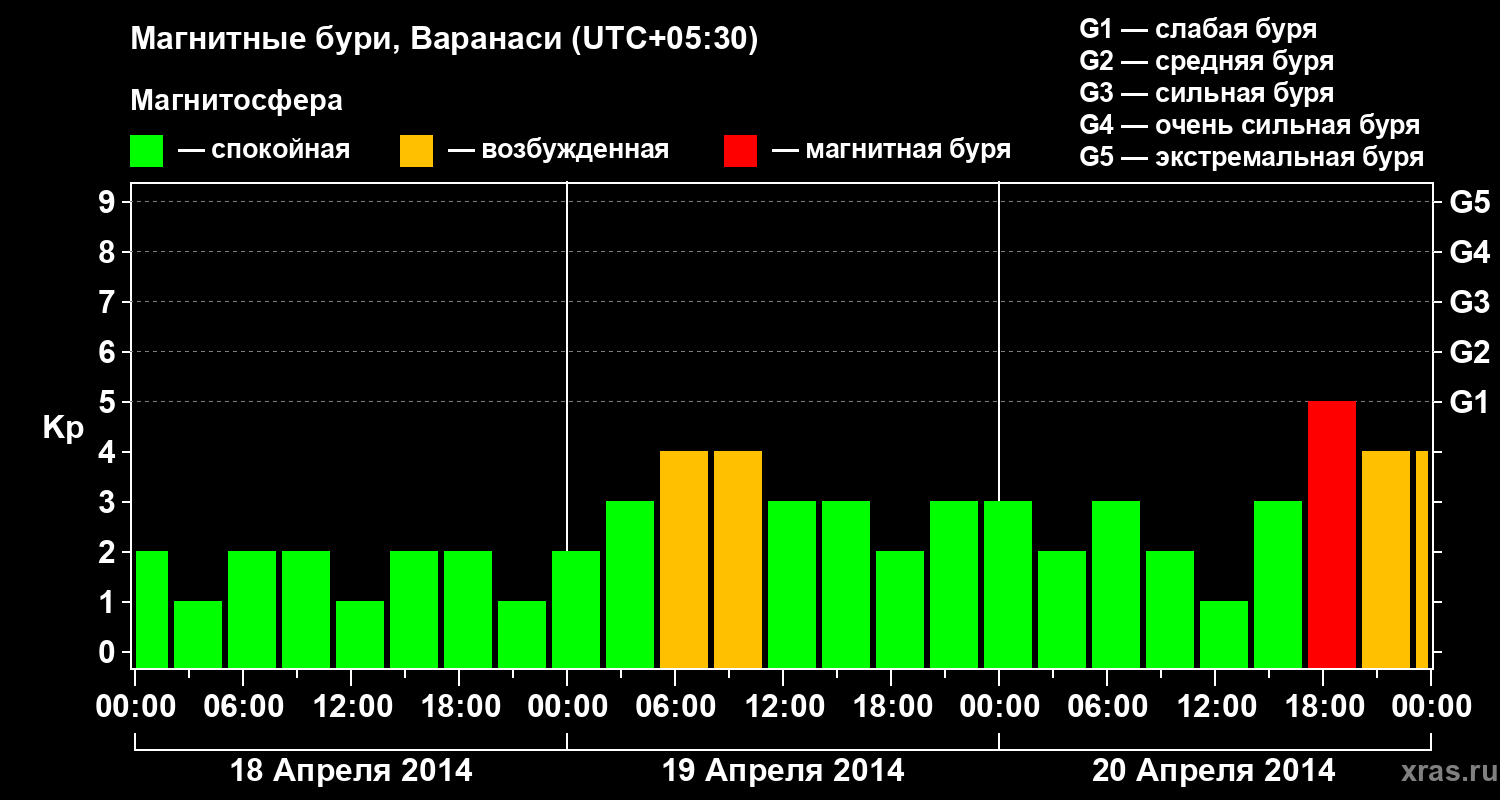The height and width of the screenshot is (800, 1500).
Task: Click the 'G5' label on the right axis
Action: [x=1469, y=202]
